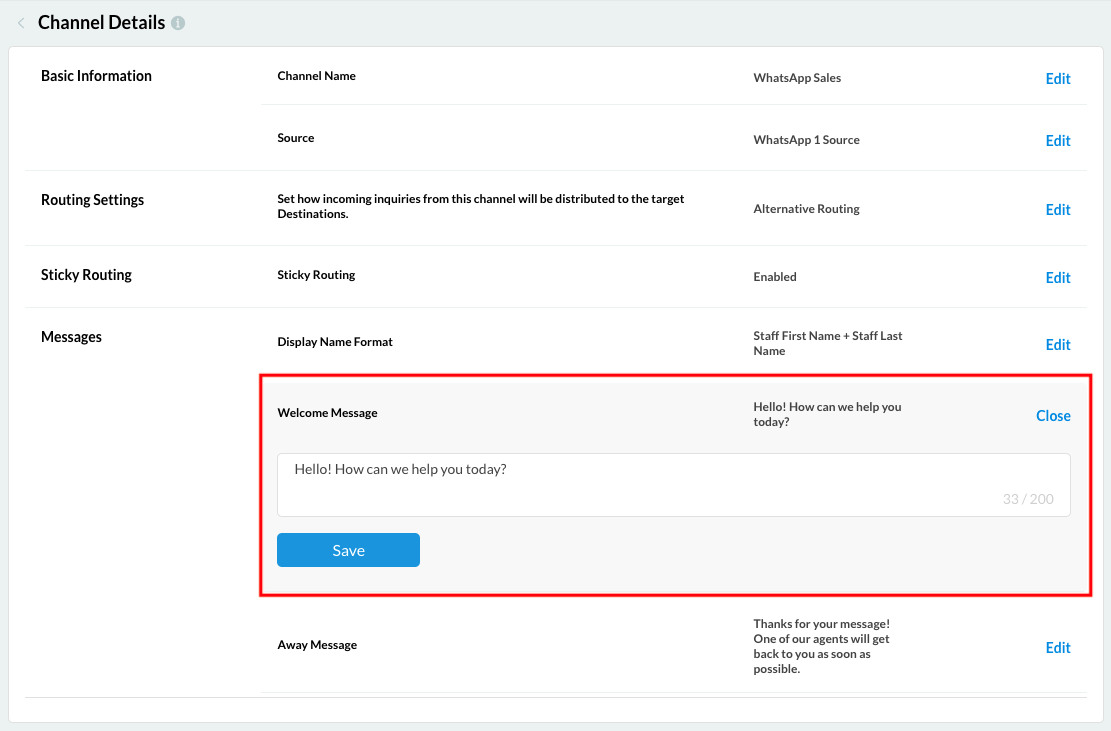This screenshot has height=731, width=1111.
Task: Select the 'Enabled' sticky routing value
Action: pos(774,277)
